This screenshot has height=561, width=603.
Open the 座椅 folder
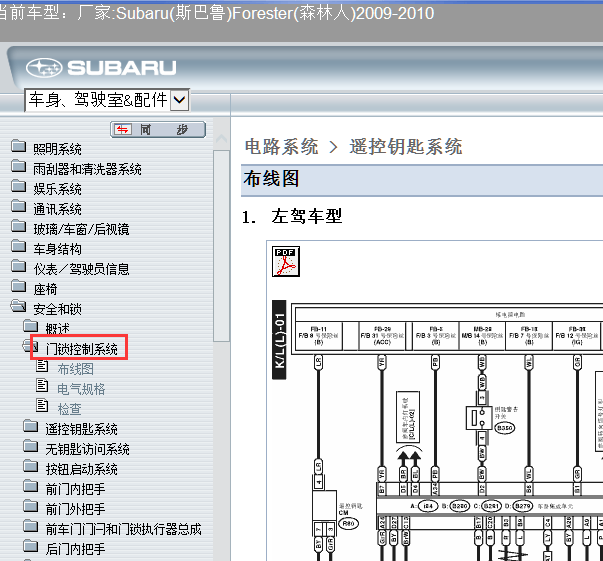[45, 289]
